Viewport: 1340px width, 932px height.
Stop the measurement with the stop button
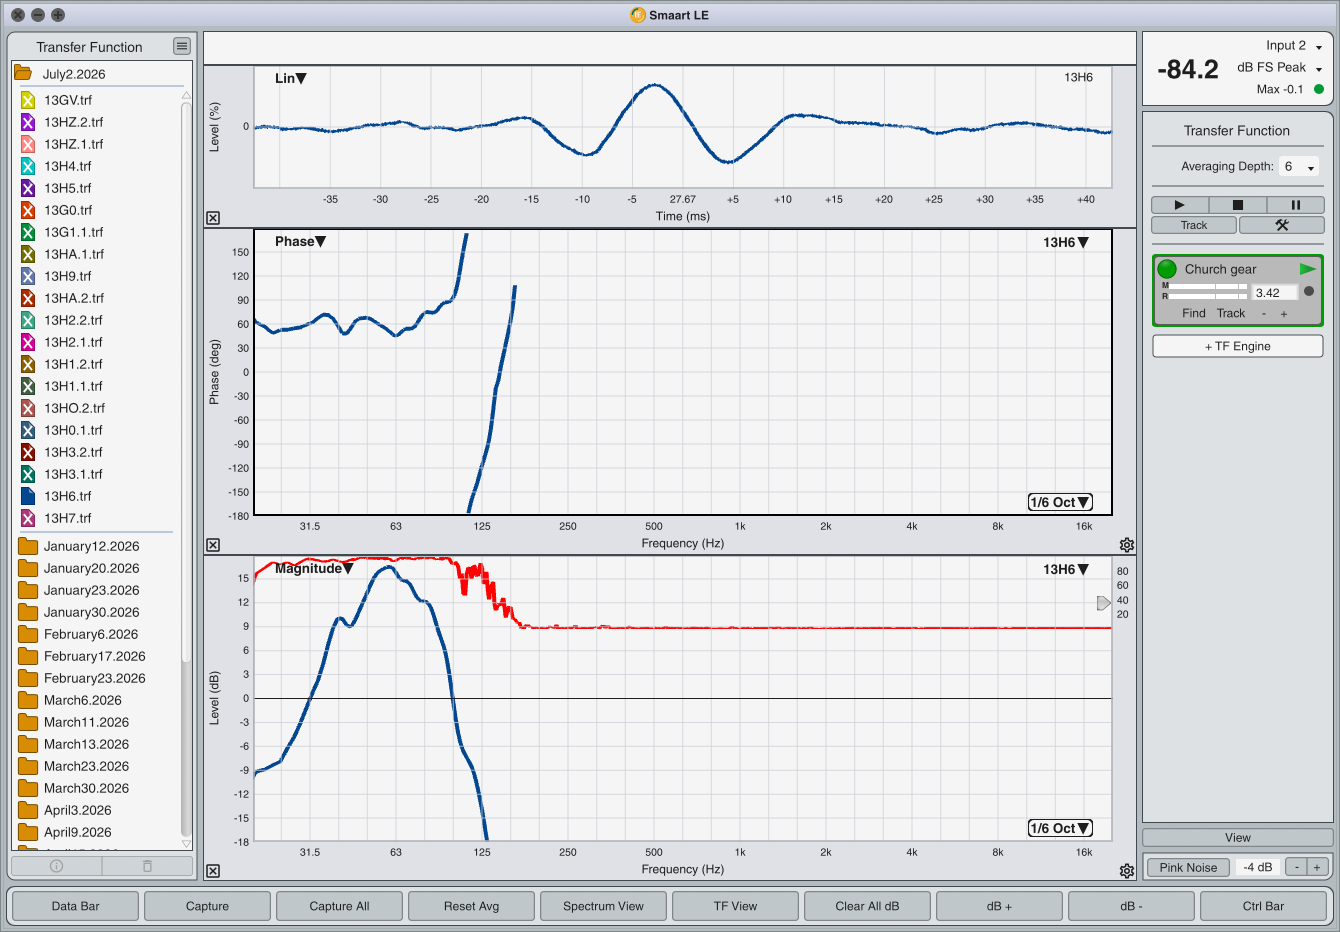coord(1237,205)
